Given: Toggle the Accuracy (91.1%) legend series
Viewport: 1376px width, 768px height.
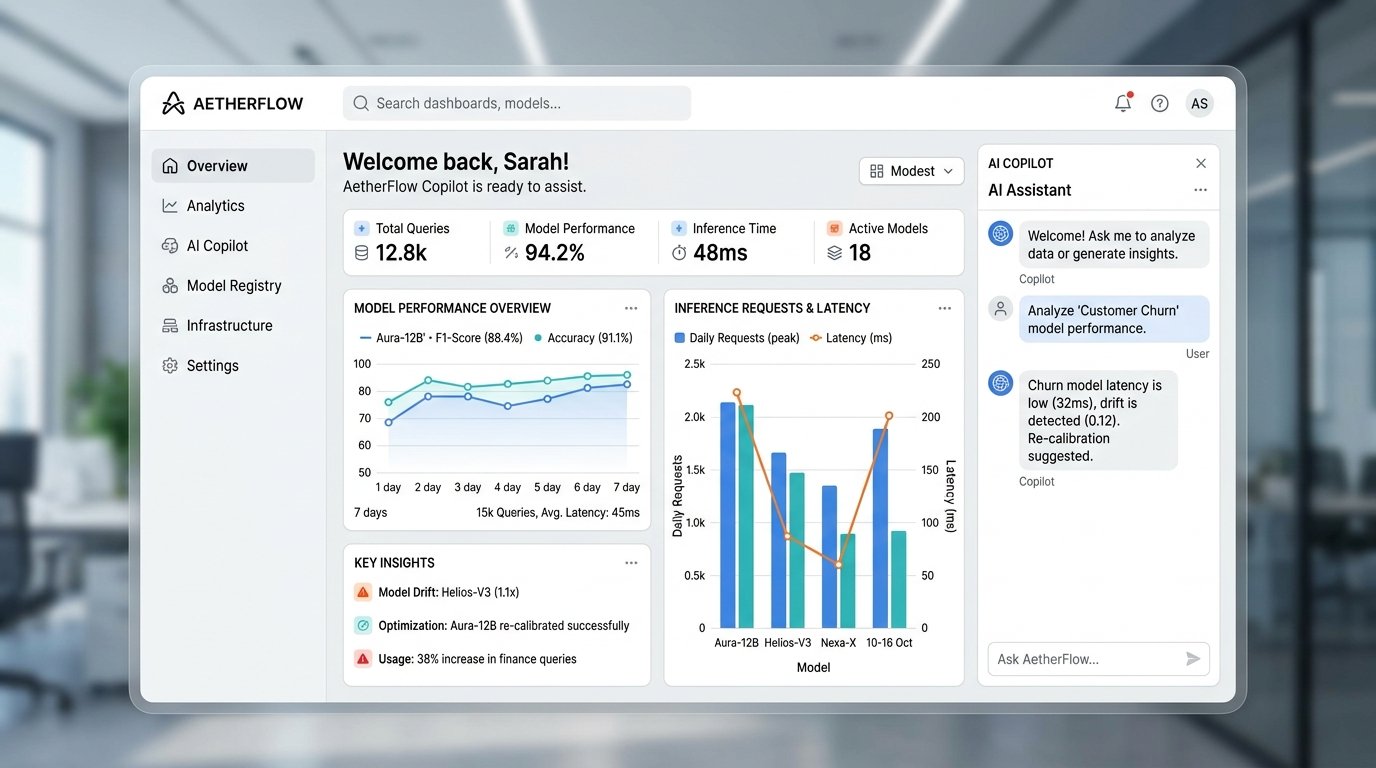Looking at the screenshot, I should point(583,338).
